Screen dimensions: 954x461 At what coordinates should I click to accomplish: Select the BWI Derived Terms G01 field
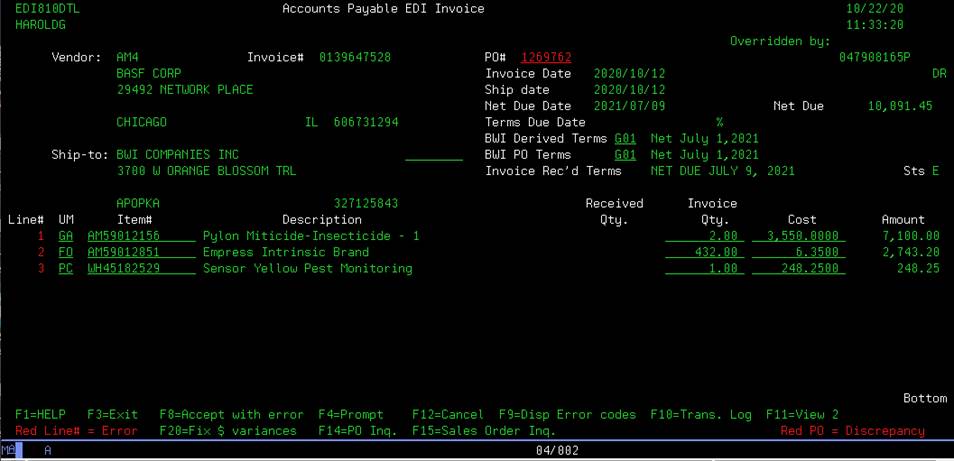[x=625, y=139]
